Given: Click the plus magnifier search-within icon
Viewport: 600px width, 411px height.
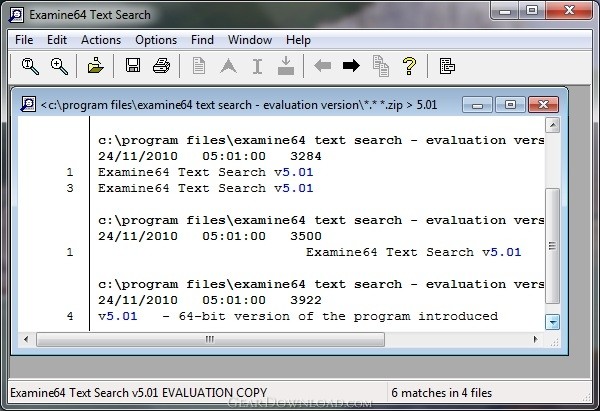Looking at the screenshot, I should 59,67.
